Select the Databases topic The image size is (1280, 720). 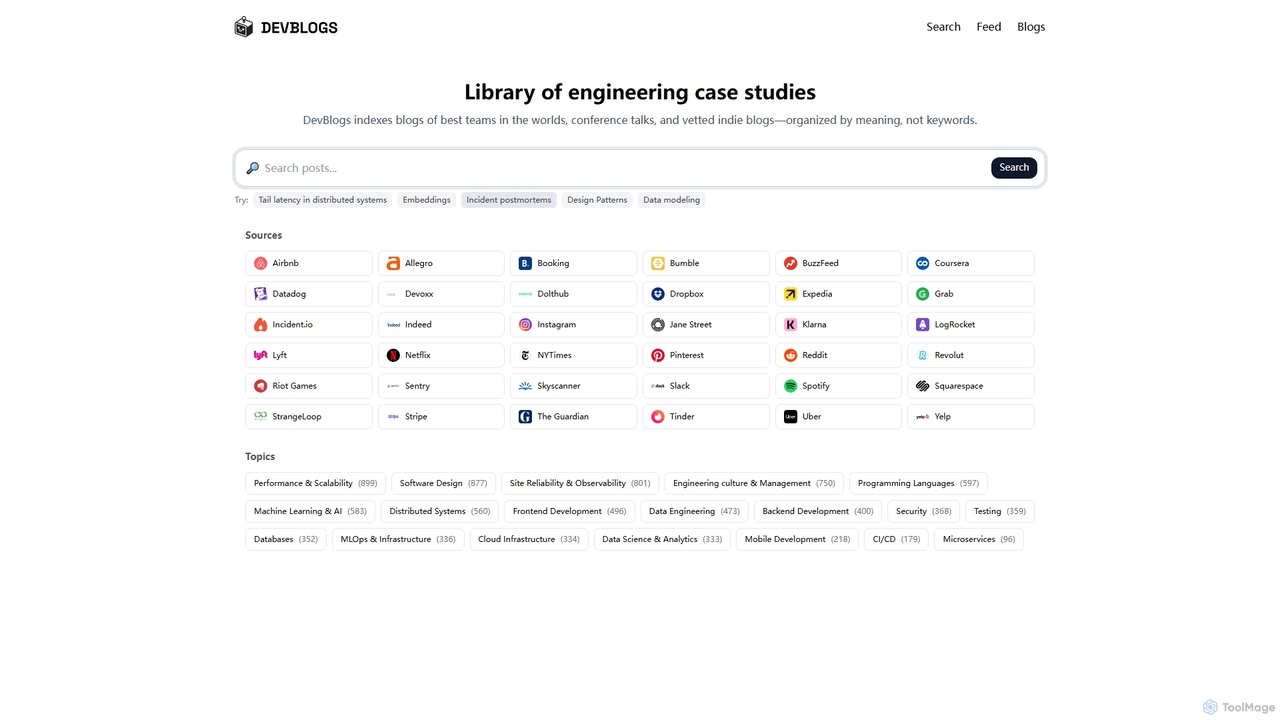click(286, 539)
